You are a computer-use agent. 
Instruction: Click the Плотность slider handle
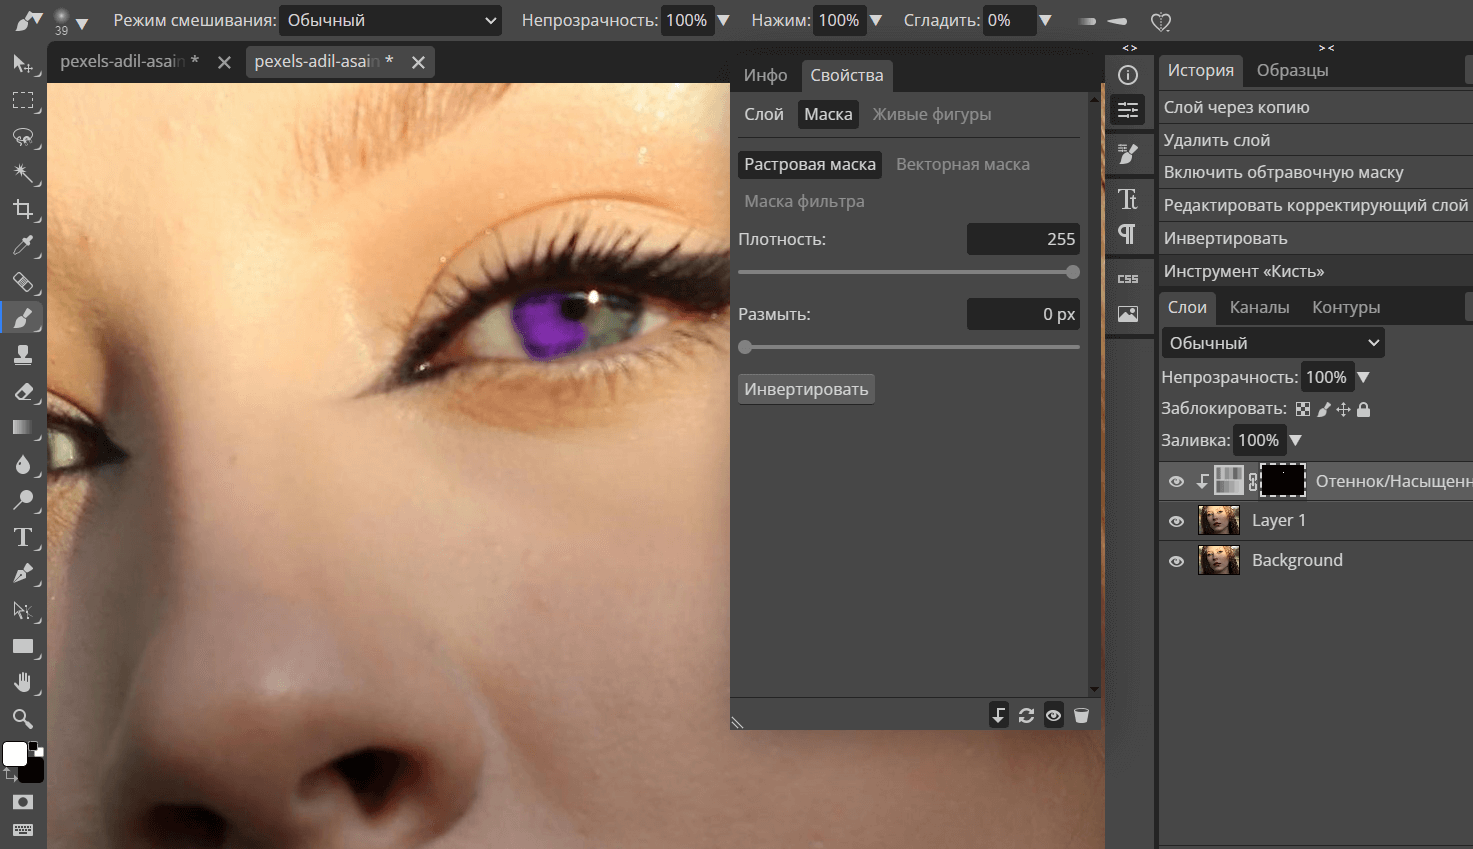(x=1073, y=272)
